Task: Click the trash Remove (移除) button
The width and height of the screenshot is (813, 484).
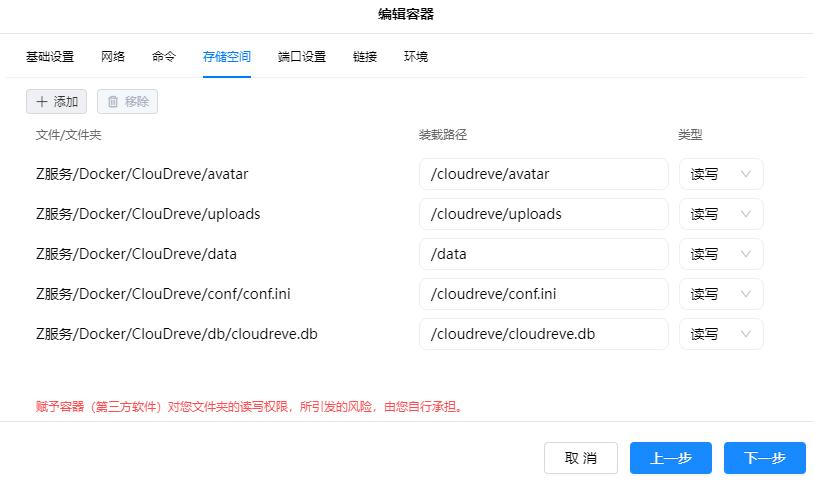Action: [127, 101]
